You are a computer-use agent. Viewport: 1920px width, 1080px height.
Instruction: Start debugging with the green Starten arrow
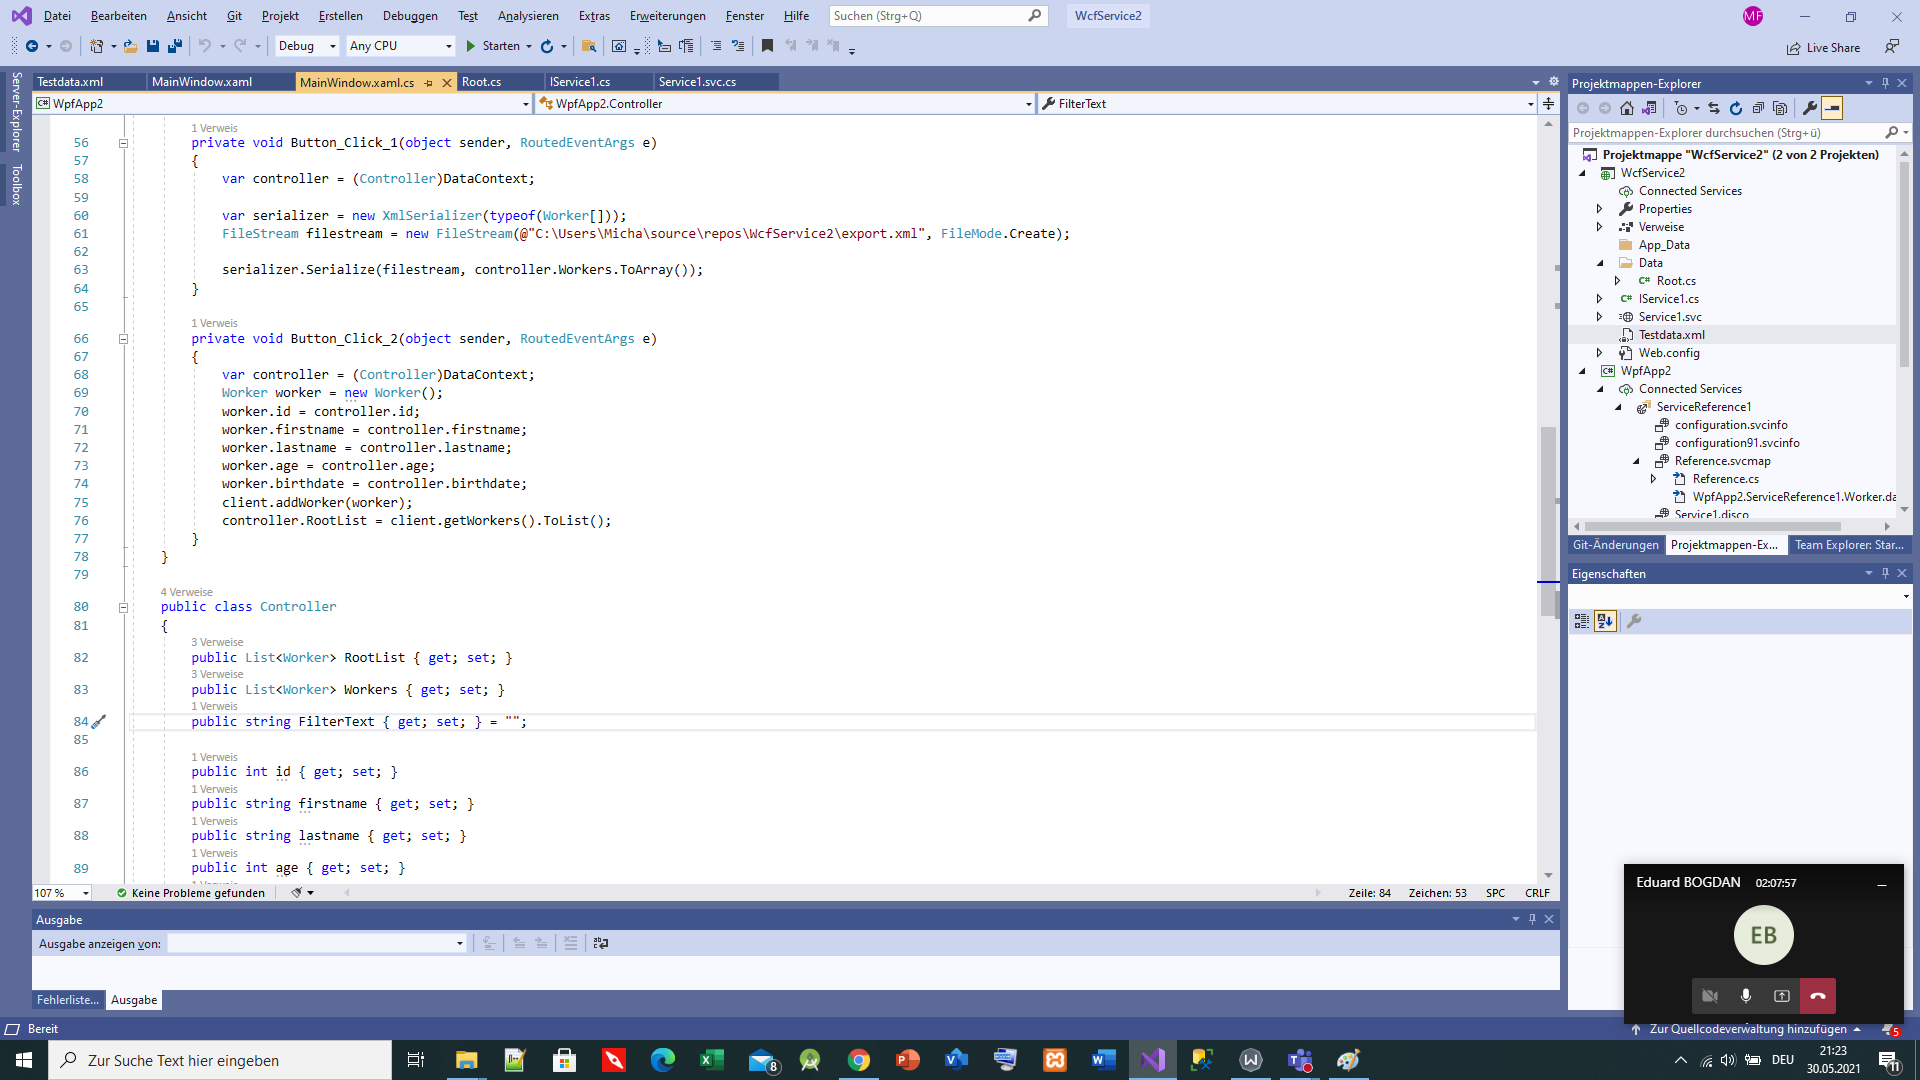click(x=470, y=46)
